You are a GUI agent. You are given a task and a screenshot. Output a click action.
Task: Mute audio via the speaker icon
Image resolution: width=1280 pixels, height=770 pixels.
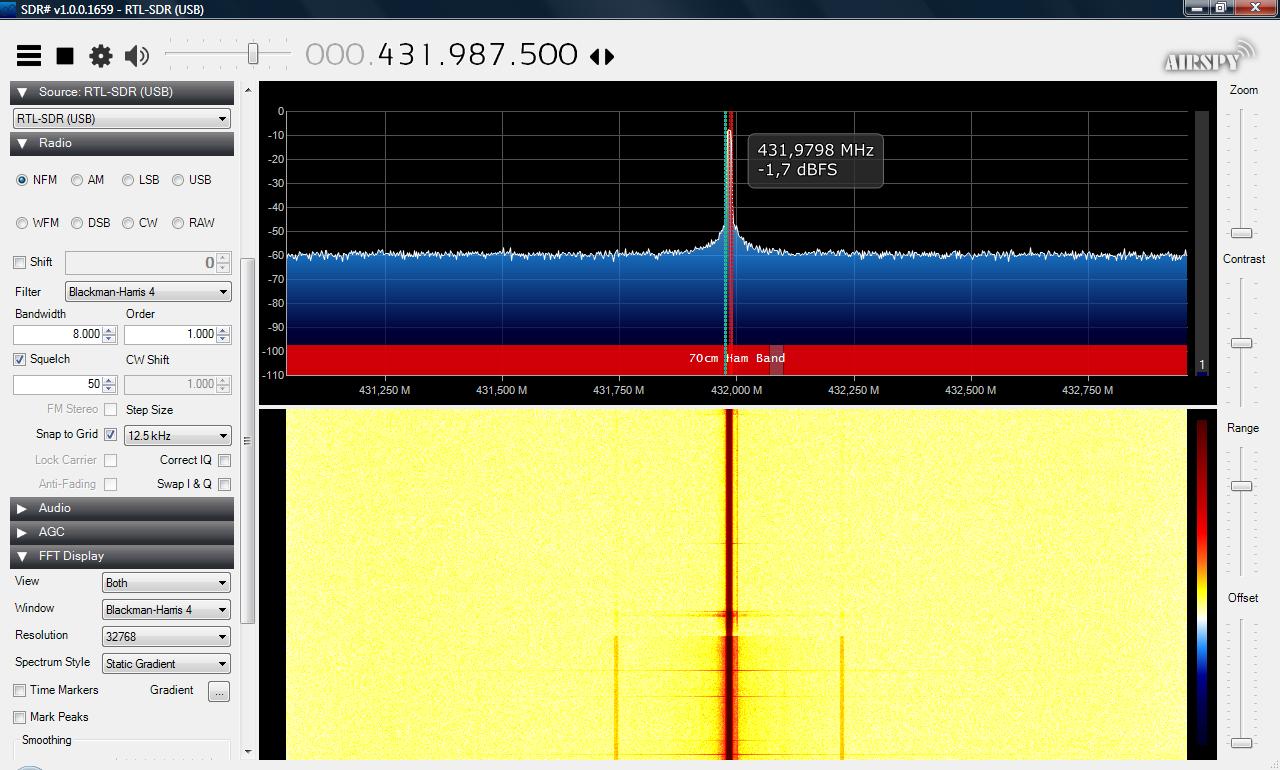tap(137, 56)
